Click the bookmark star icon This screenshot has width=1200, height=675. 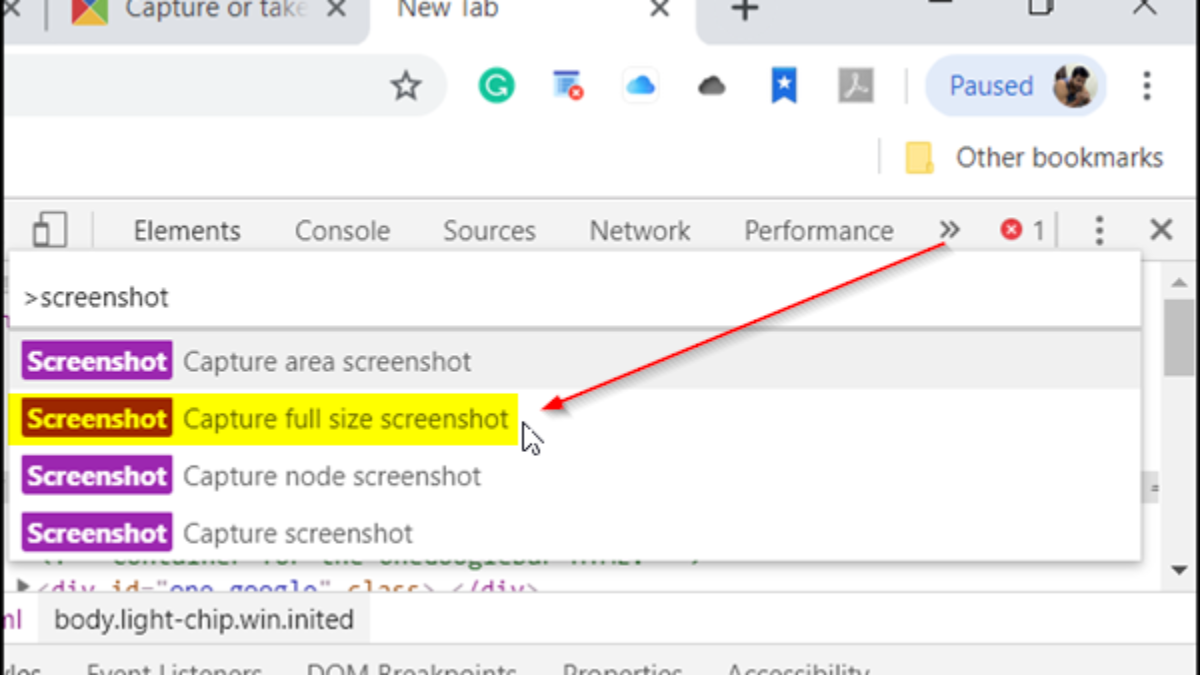(x=405, y=86)
